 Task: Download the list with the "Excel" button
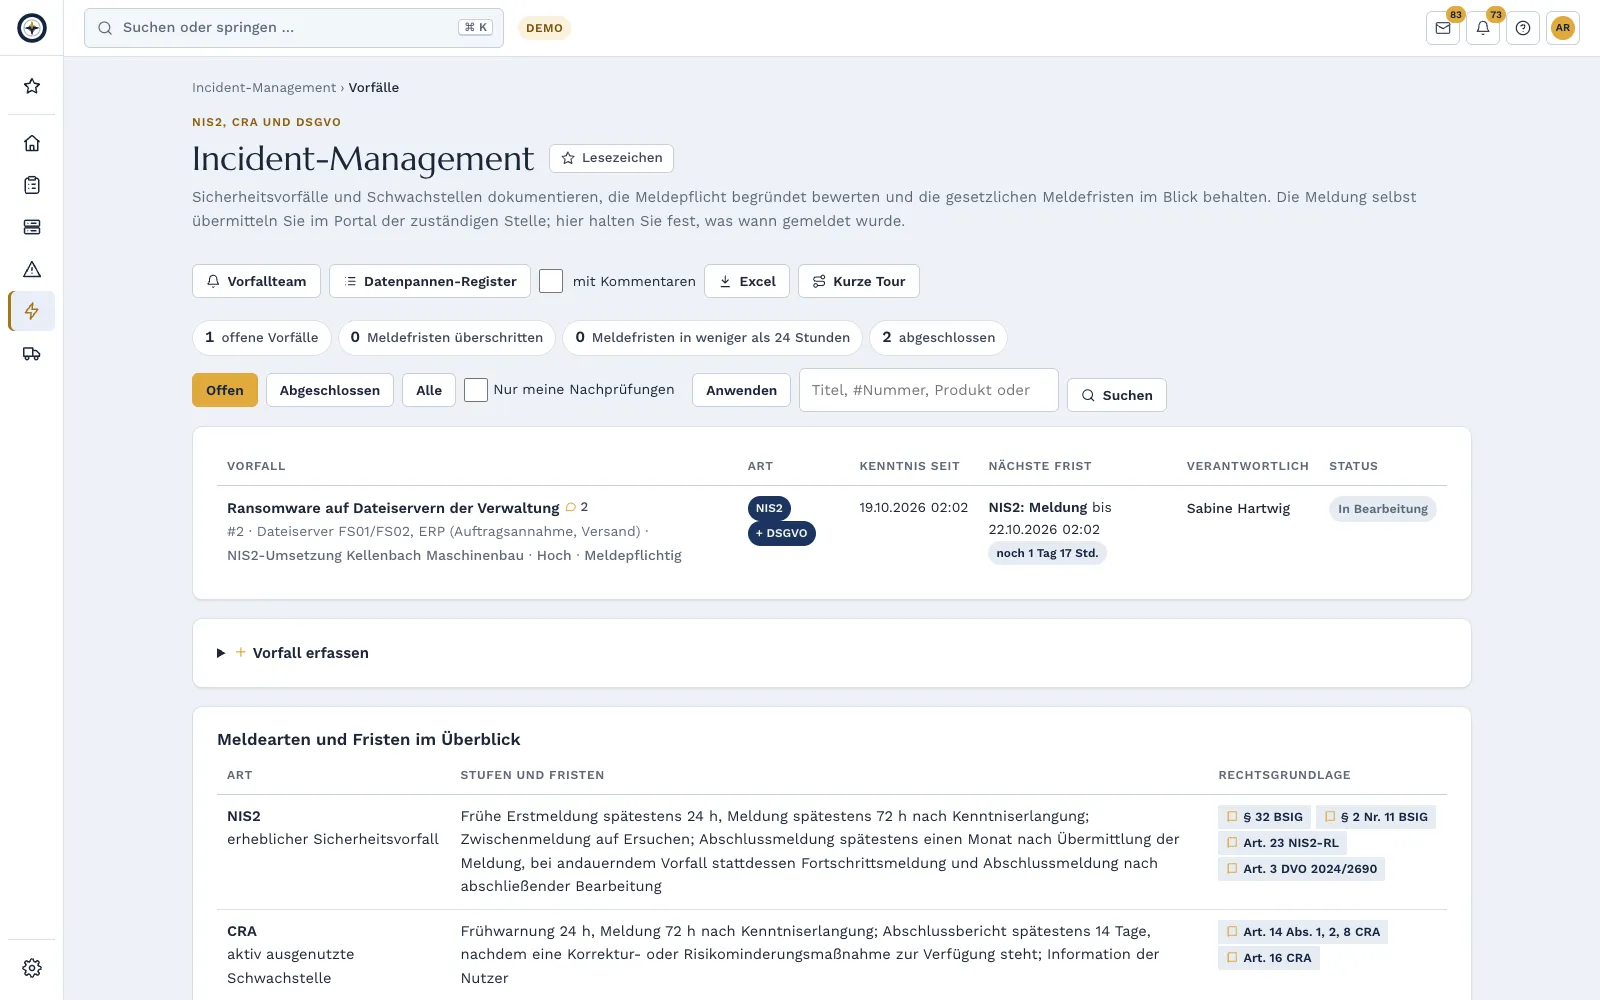click(747, 281)
